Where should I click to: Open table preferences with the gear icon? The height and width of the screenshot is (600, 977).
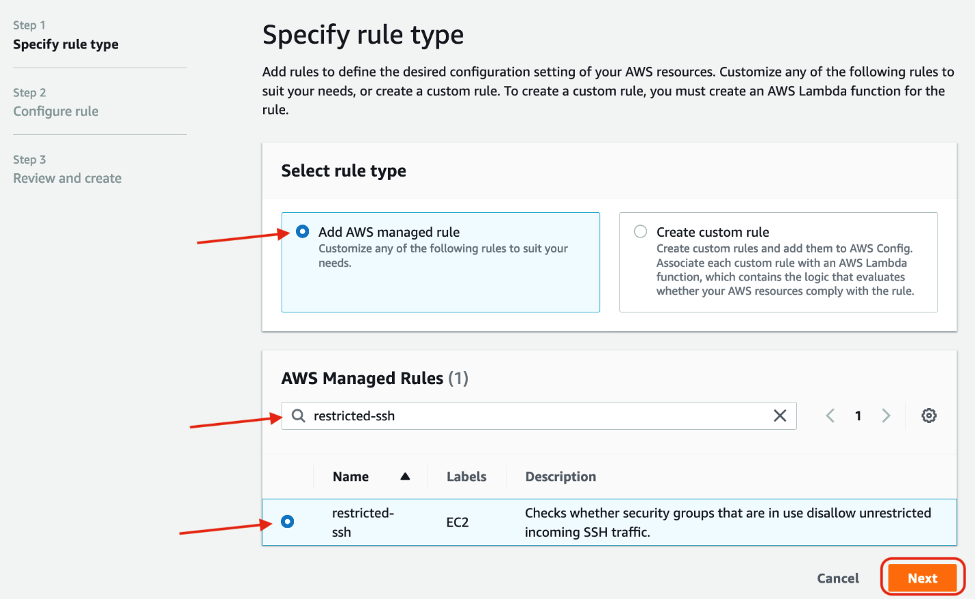928,415
